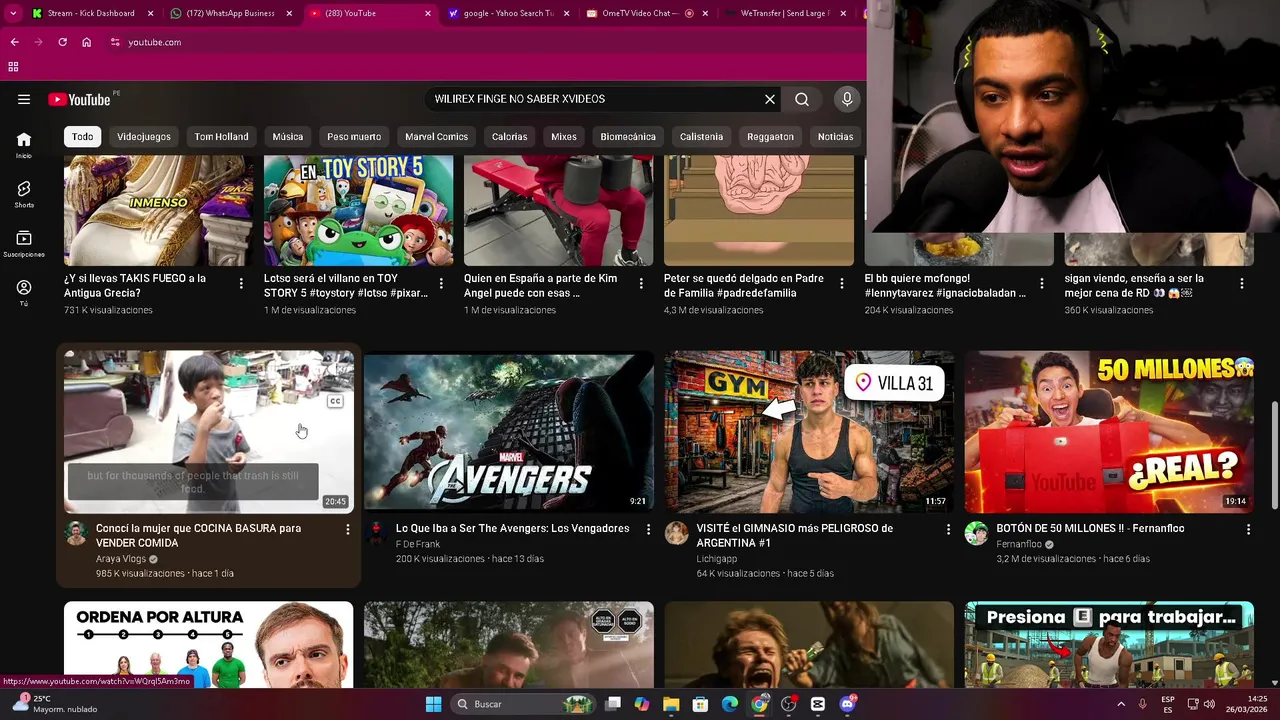Go to Inicio in the sidebar
This screenshot has height=720, width=1280.
[24, 145]
